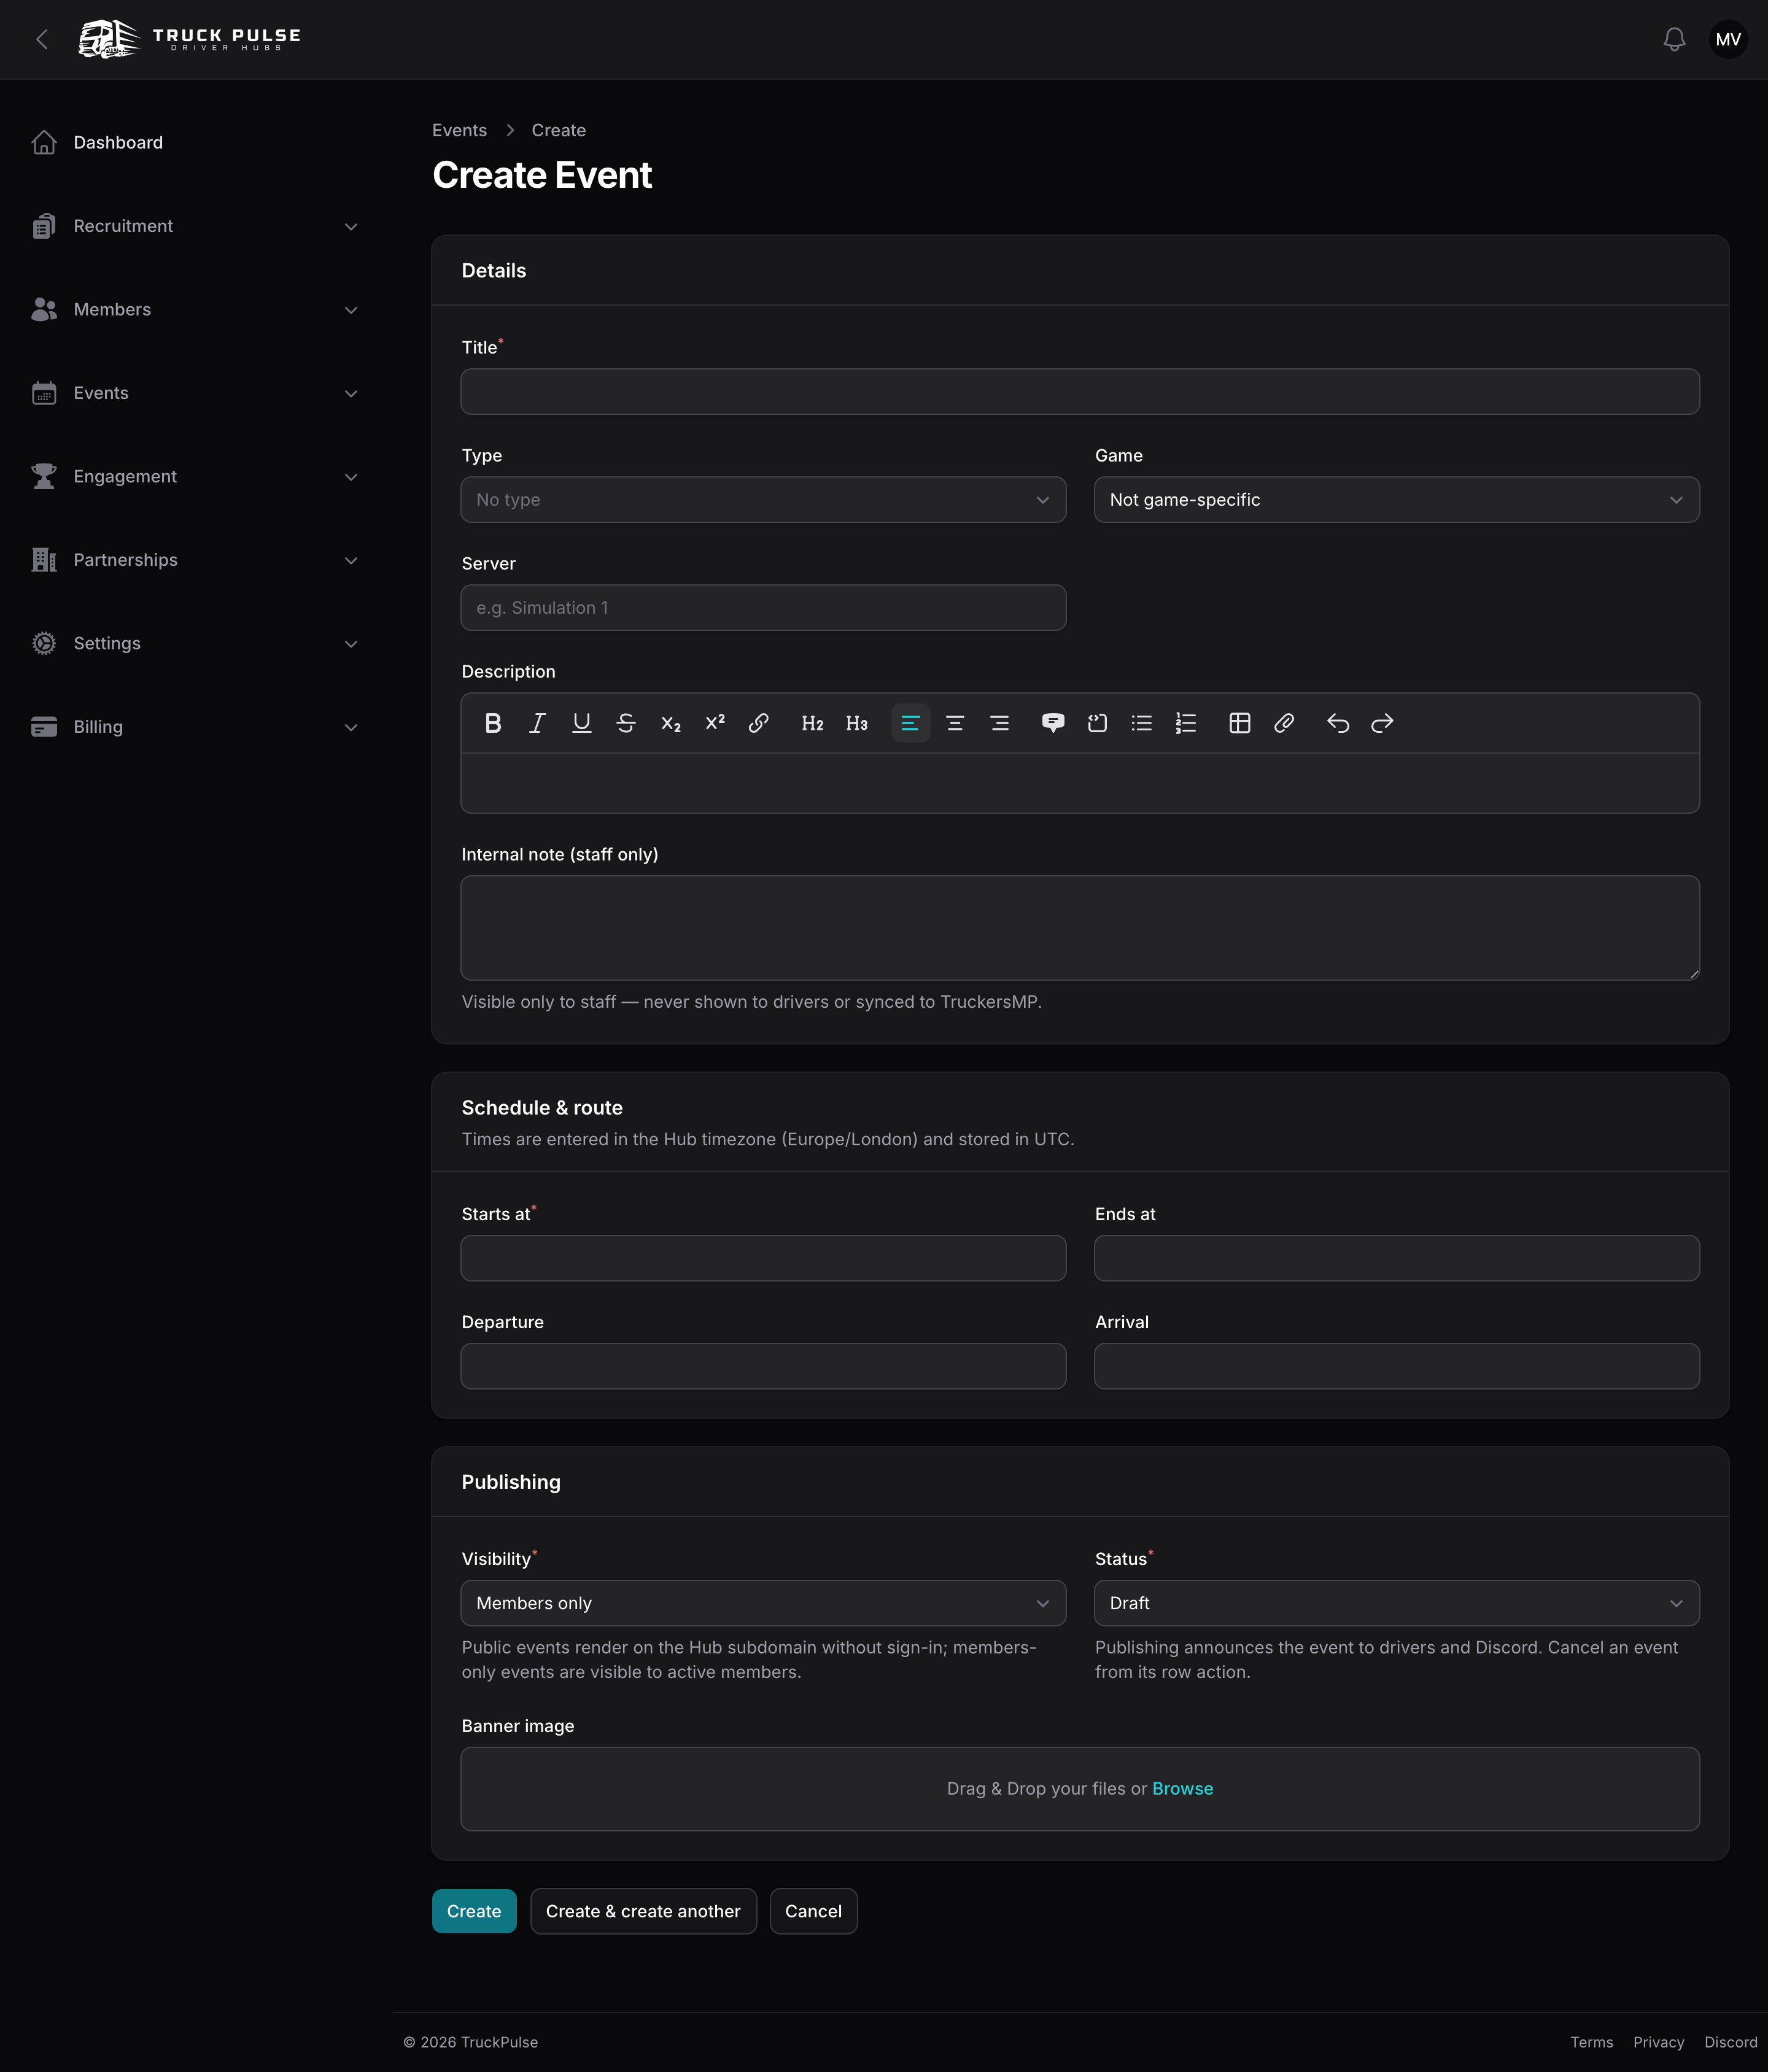Click the back arrow in the top bar
1768x2072 pixels.
(x=42, y=39)
